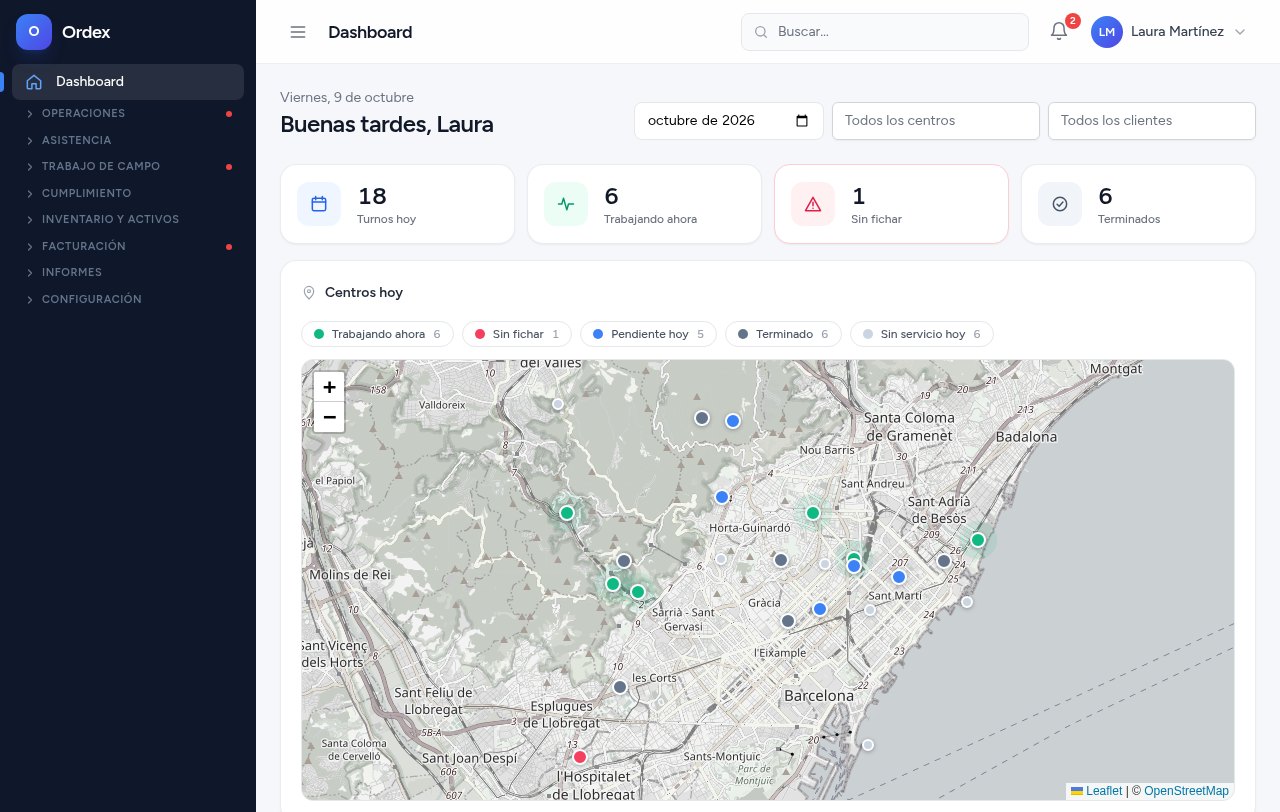Expand the Asistencia sidebar section

[x=128, y=140]
